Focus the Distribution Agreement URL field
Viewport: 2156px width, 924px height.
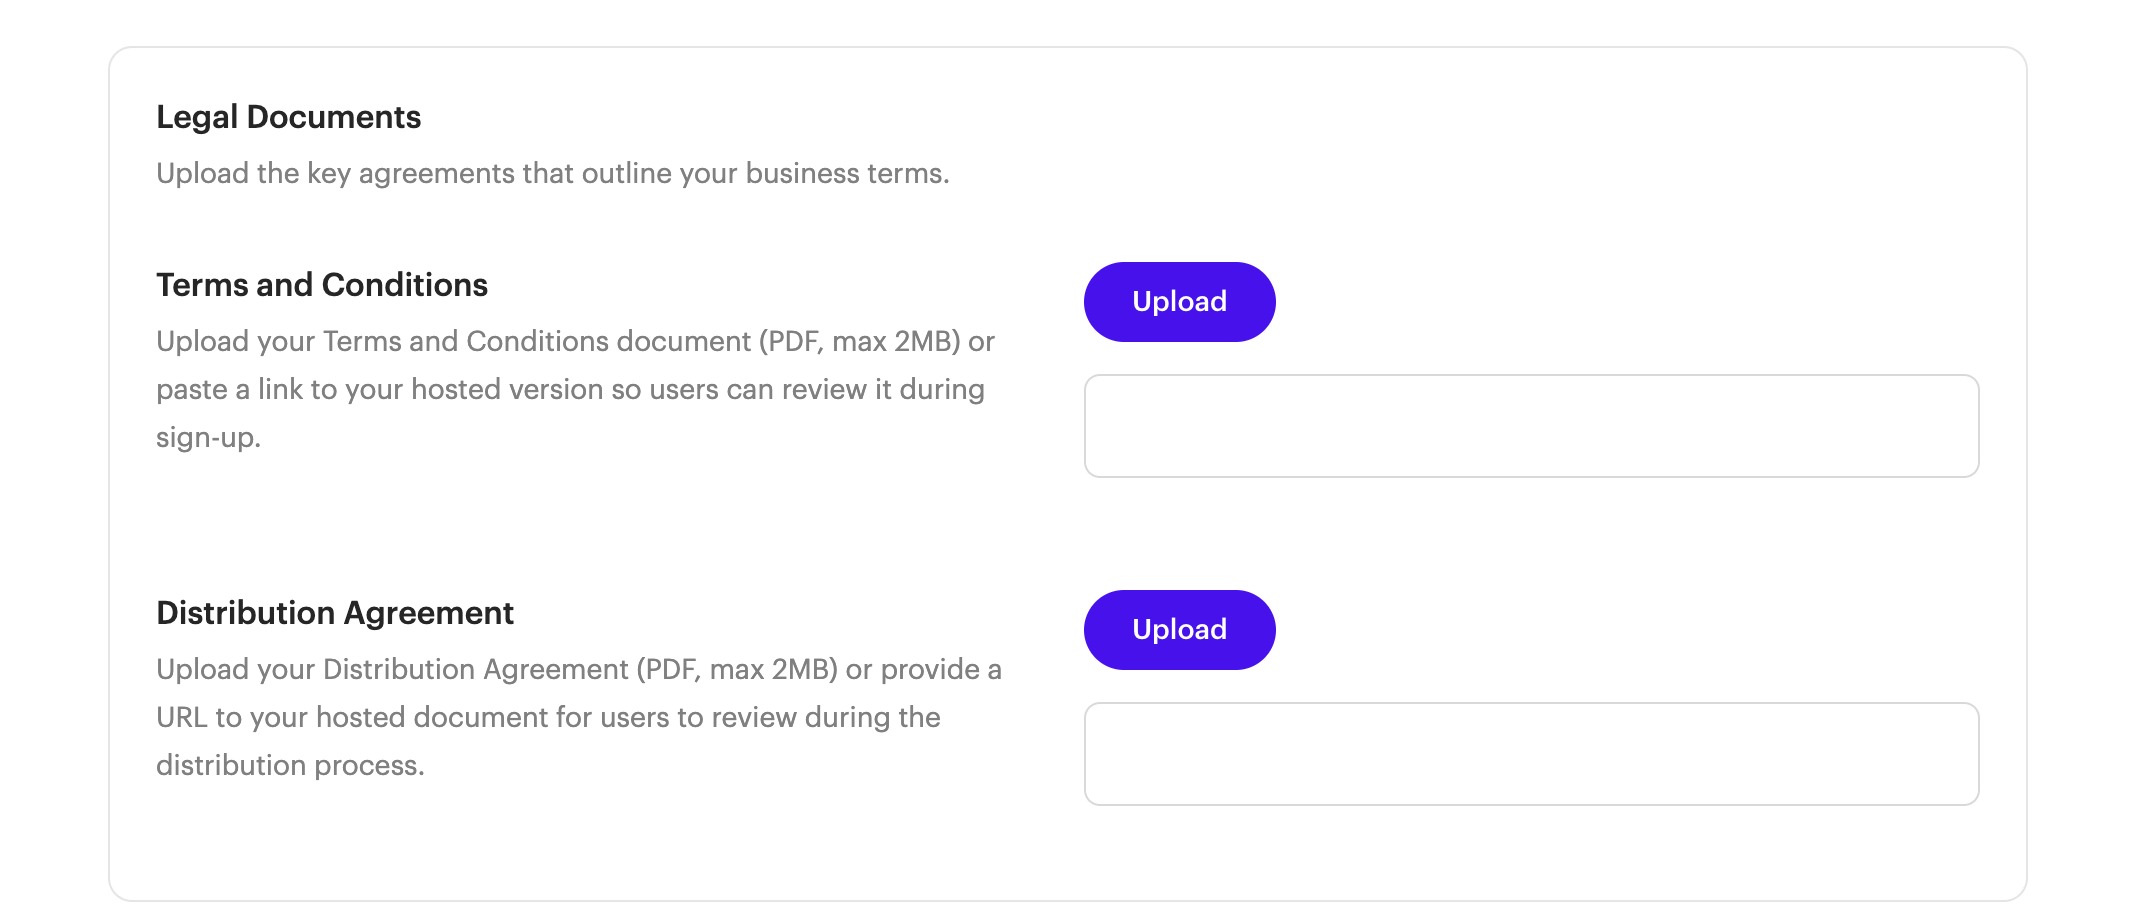[x=1531, y=754]
